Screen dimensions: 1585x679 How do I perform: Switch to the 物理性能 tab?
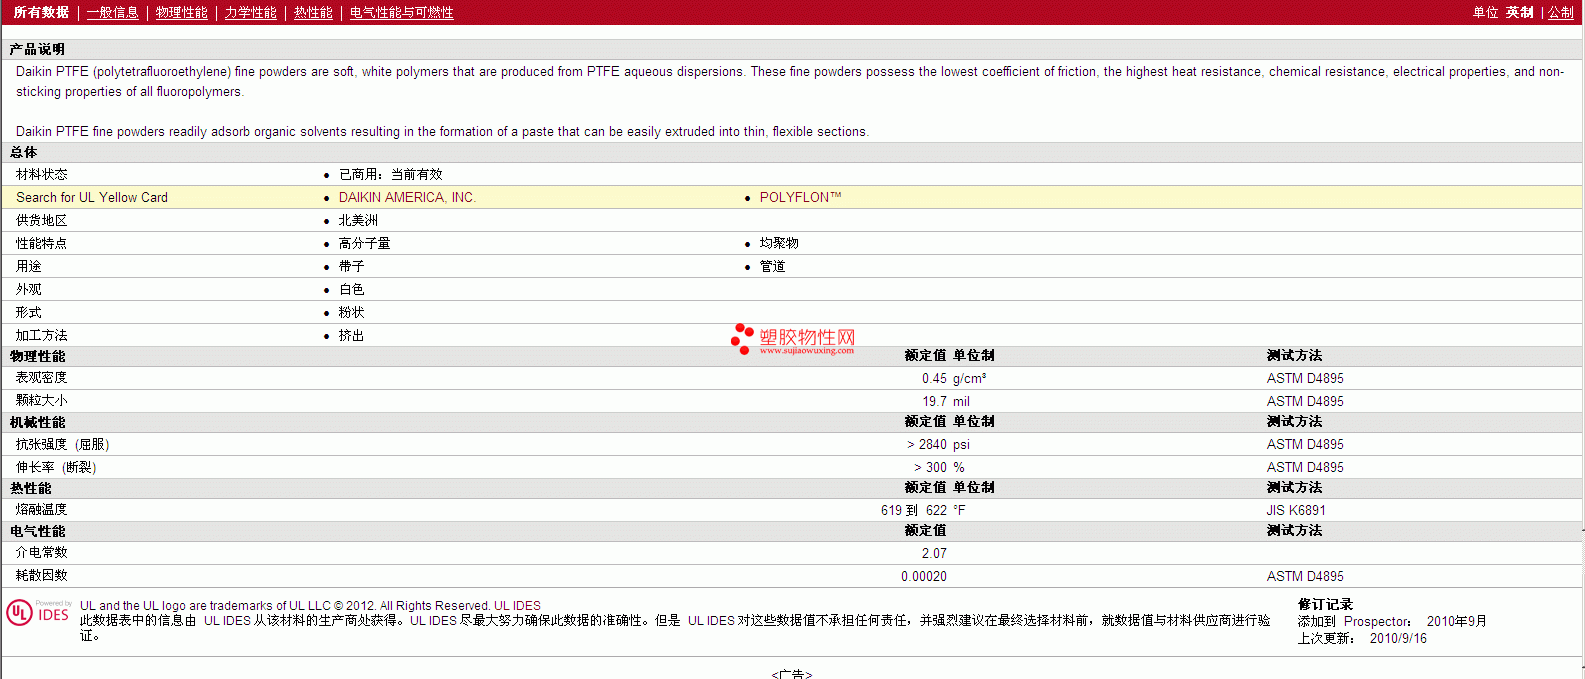click(181, 12)
